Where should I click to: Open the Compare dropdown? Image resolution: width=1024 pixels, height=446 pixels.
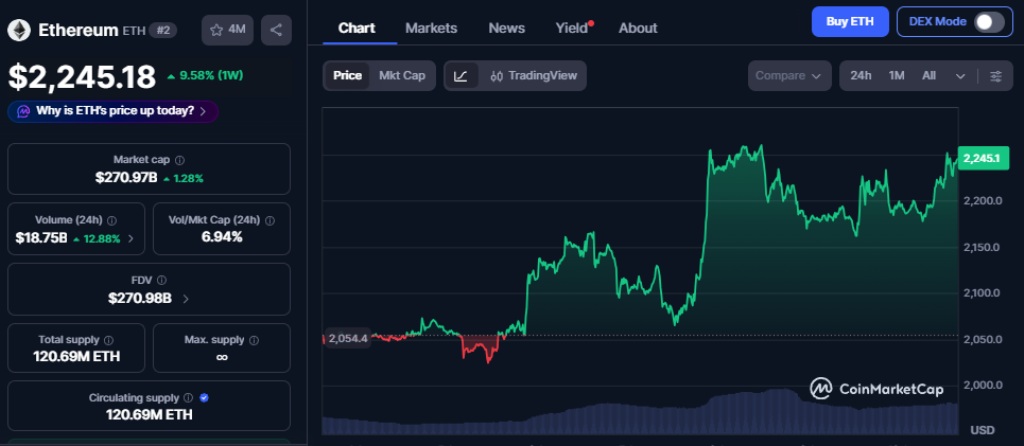[x=788, y=76]
